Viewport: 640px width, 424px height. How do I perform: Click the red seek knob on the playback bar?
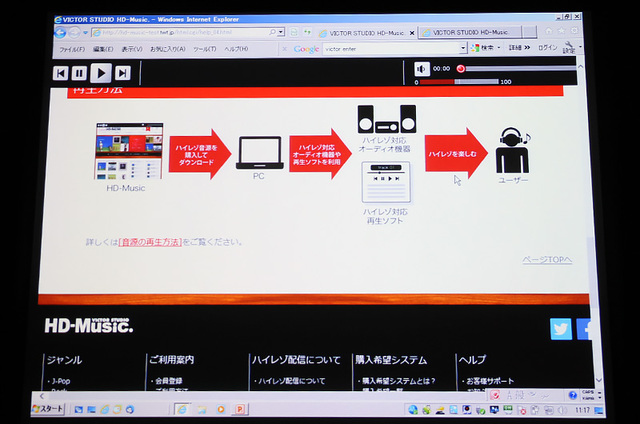[x=461, y=69]
